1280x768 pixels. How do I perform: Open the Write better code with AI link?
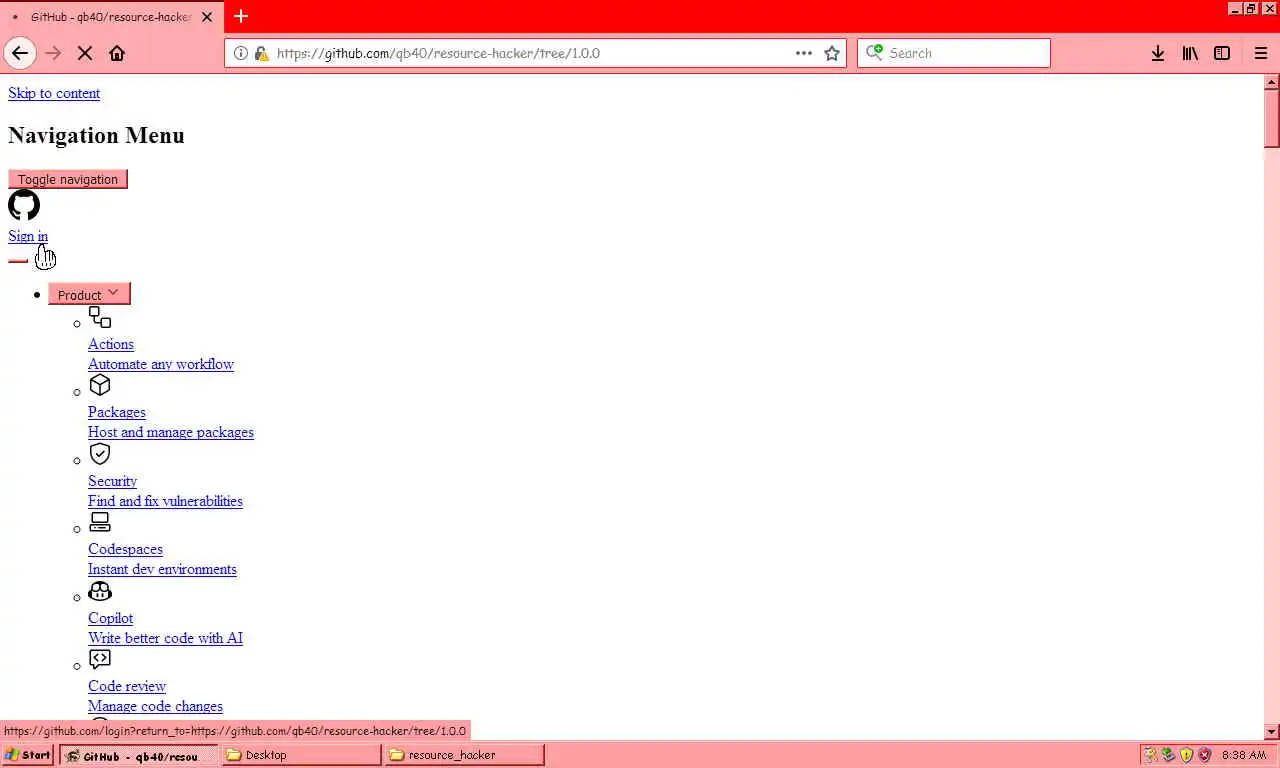(165, 638)
